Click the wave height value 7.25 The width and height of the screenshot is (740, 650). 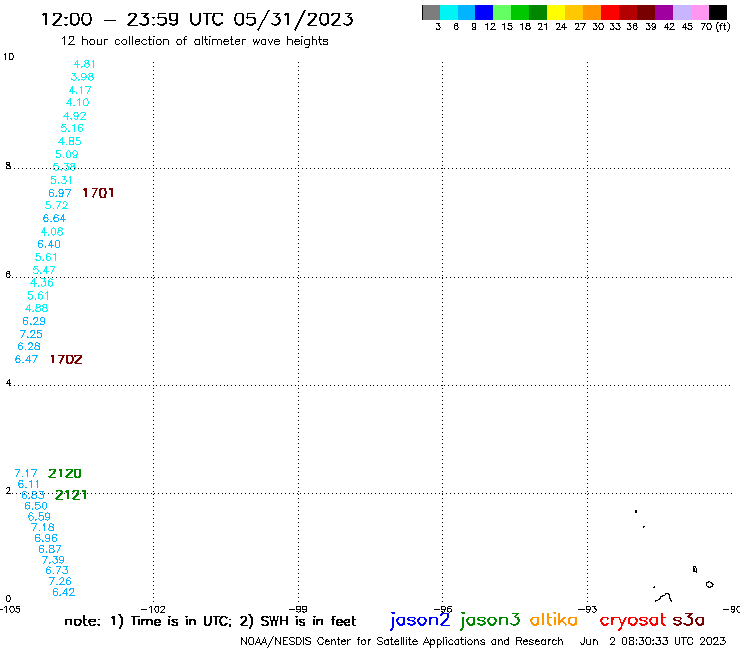(31, 334)
